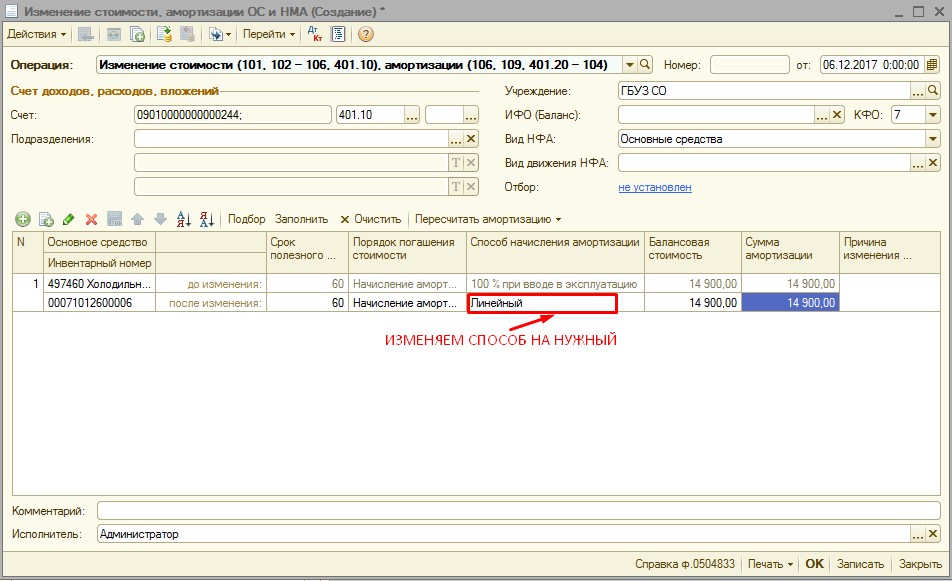Viewport: 952px width, 581px height.
Task: Click the calendar icon next to date
Action: pos(933,64)
